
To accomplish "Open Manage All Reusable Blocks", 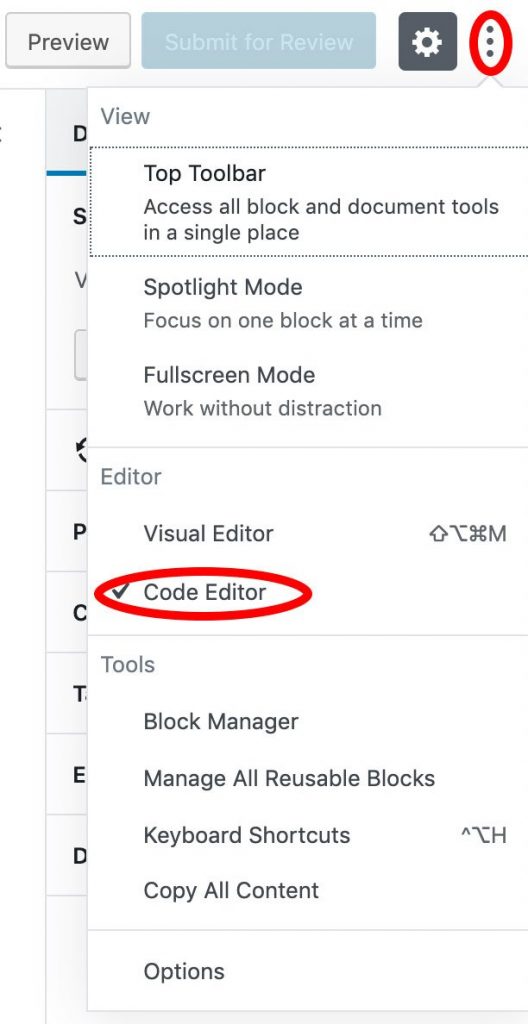I will point(308,778).
